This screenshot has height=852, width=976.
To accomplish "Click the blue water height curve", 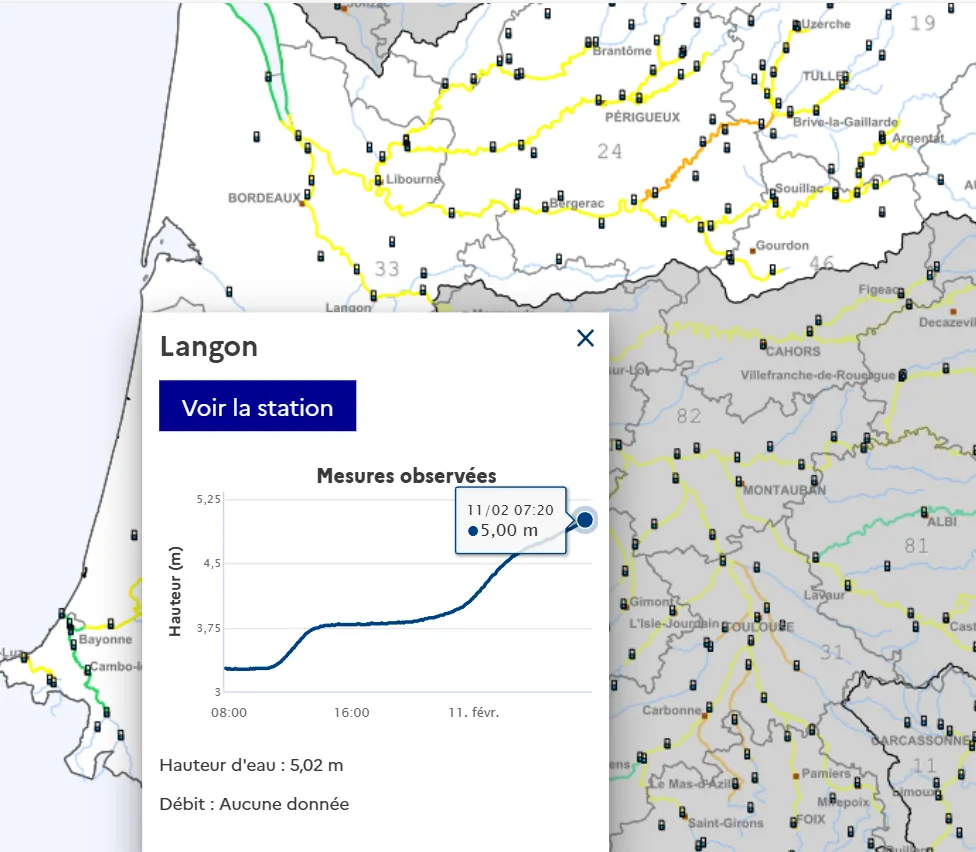I will click(380, 622).
